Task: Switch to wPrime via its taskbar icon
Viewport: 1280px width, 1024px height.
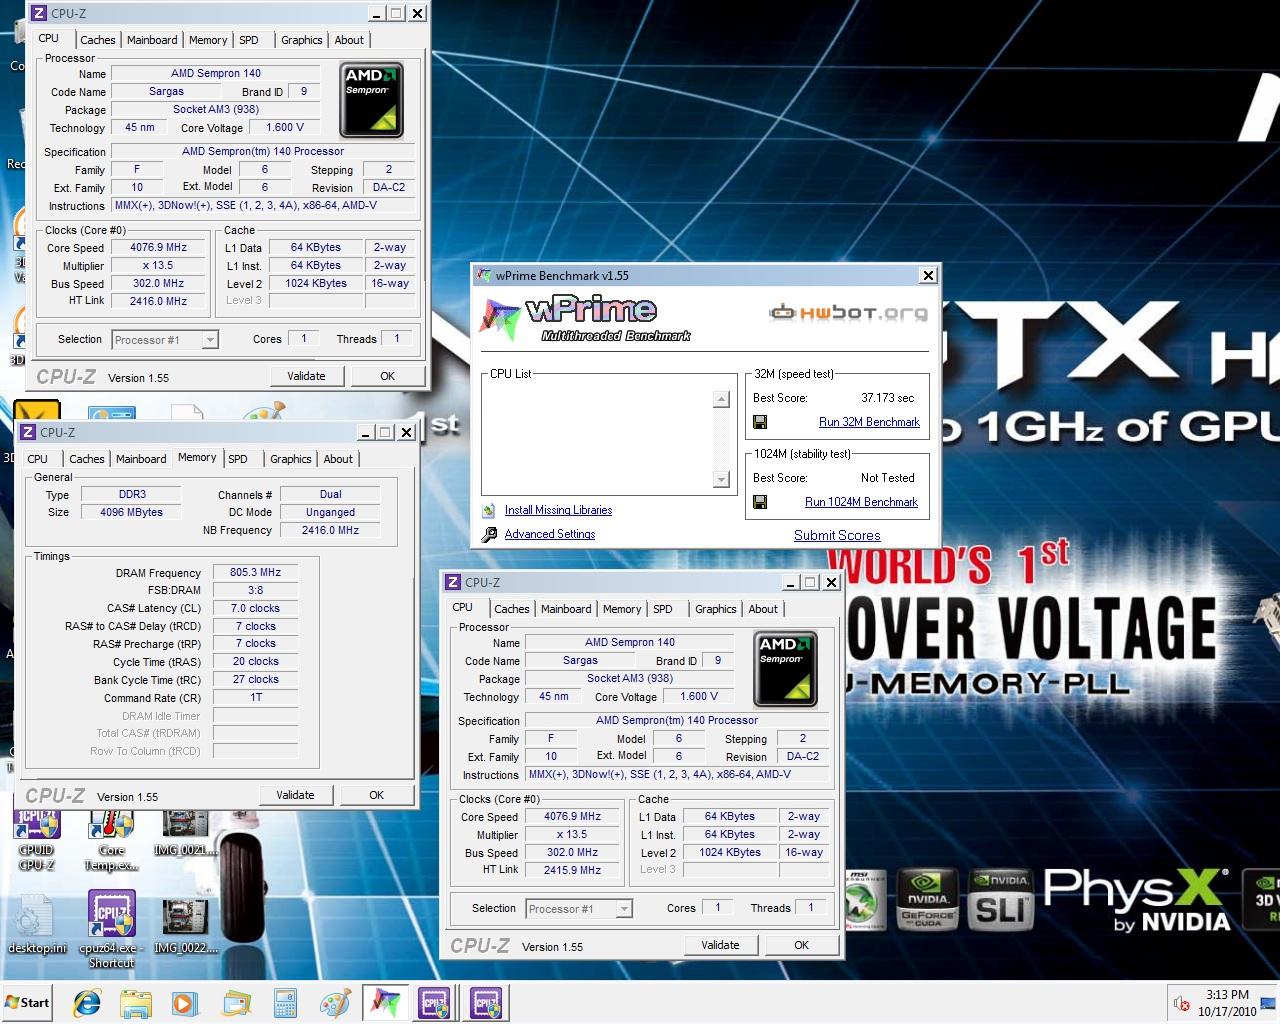Action: click(386, 1002)
